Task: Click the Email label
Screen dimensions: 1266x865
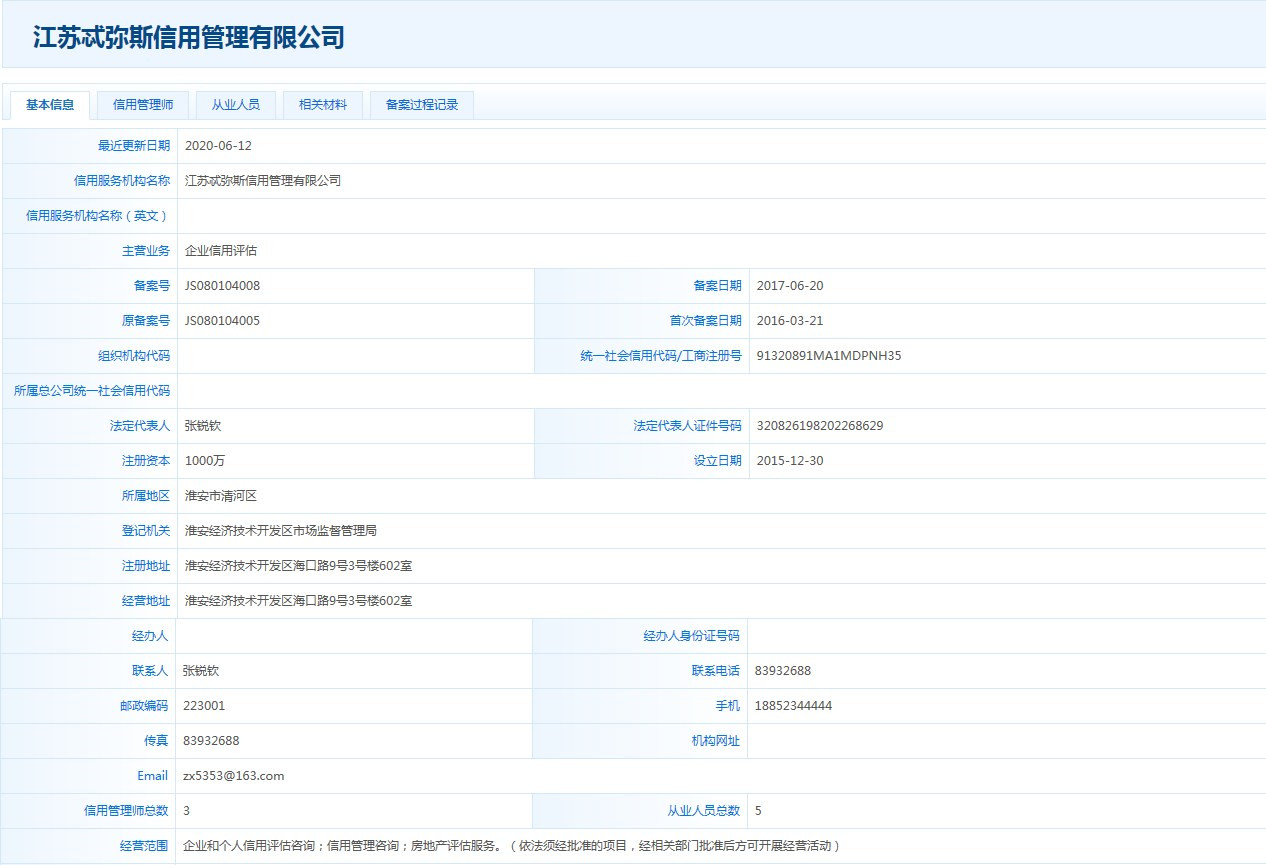Action: point(153,776)
